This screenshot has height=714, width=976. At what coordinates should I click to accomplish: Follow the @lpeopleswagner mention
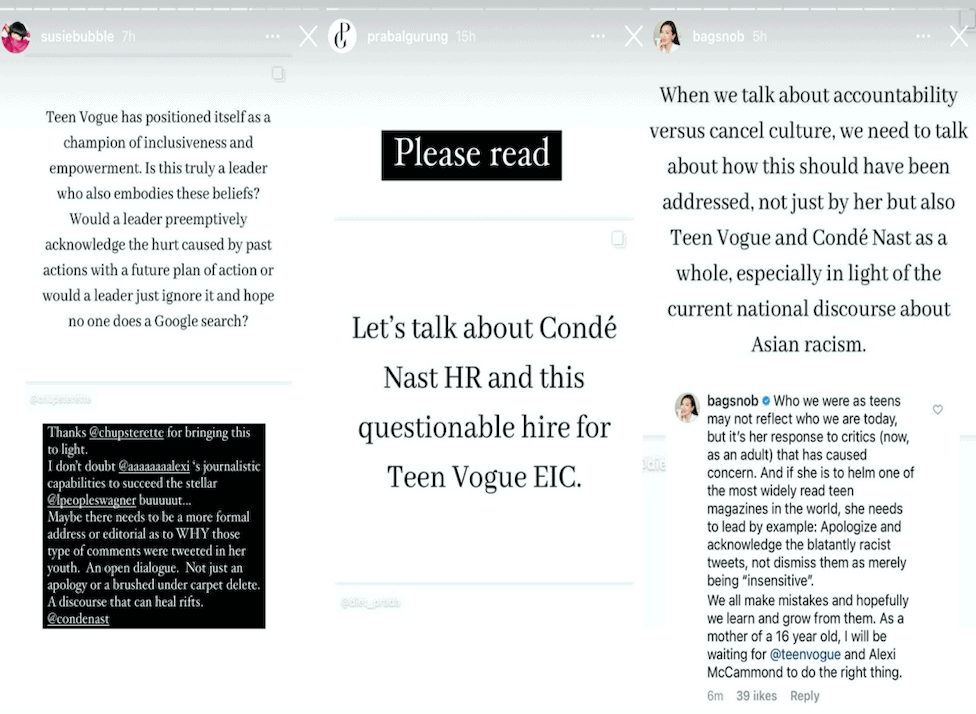click(92, 500)
